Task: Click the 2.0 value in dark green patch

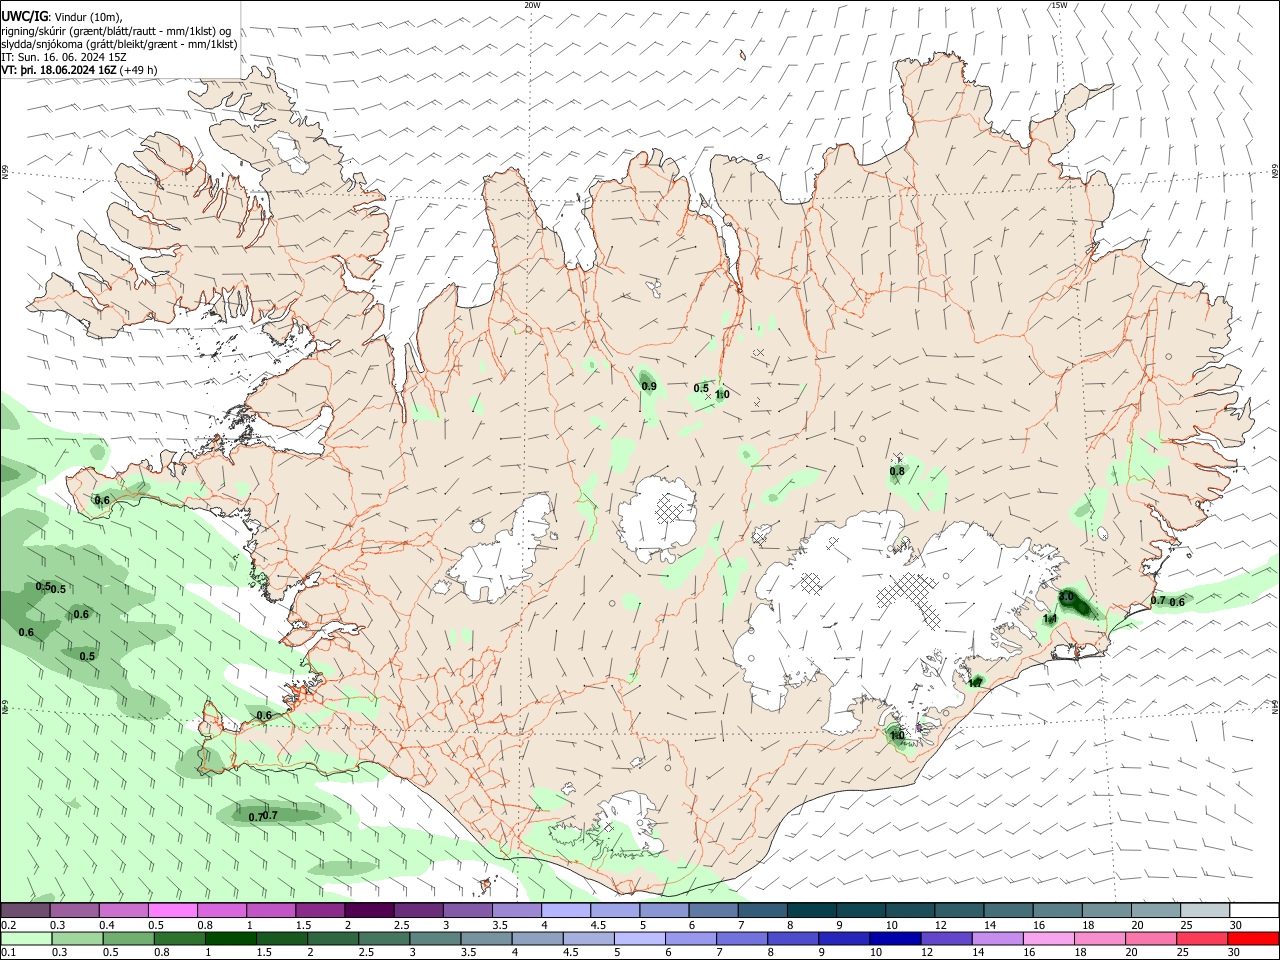Action: click(x=1066, y=597)
